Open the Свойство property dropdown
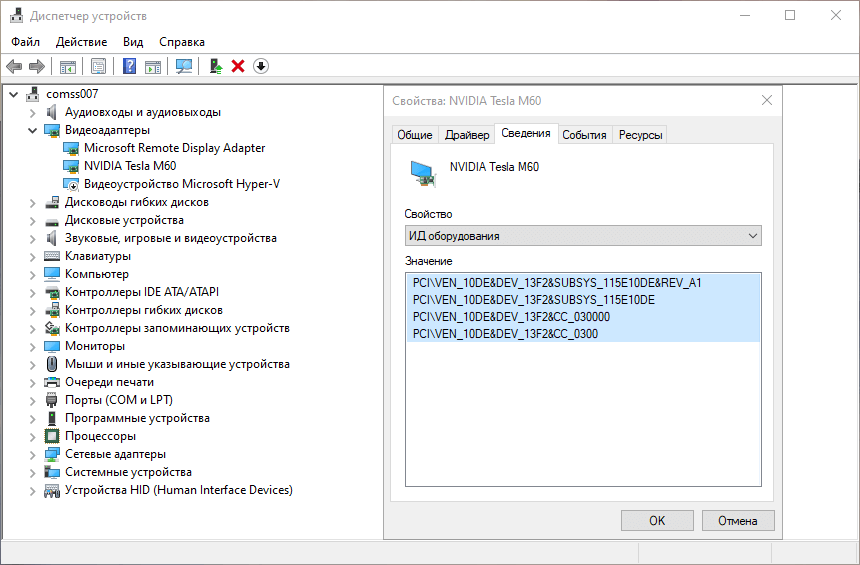The image size is (860, 565). pyautogui.click(x=583, y=236)
